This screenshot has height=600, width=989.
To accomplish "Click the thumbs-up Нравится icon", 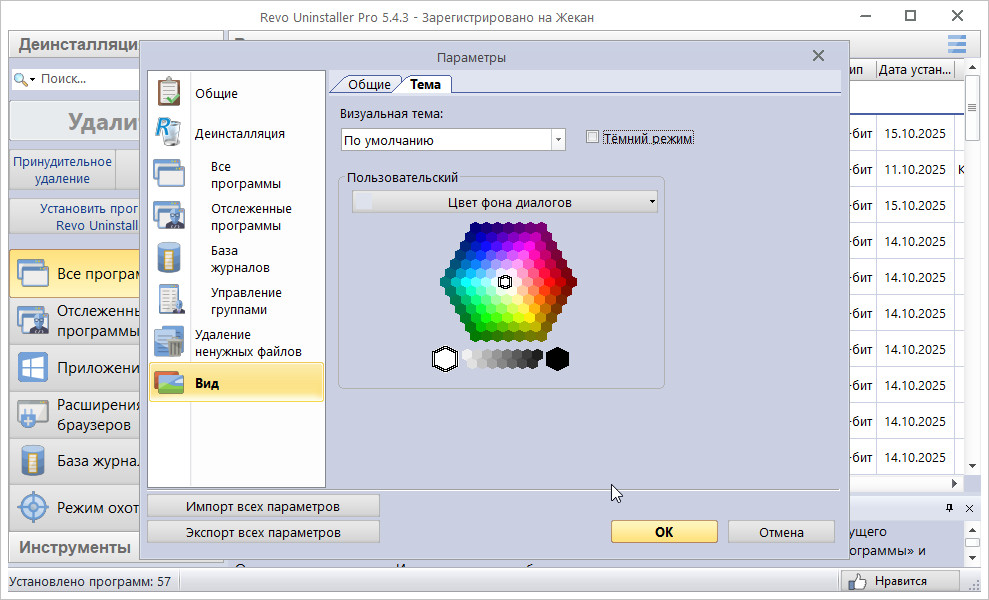I will [856, 581].
